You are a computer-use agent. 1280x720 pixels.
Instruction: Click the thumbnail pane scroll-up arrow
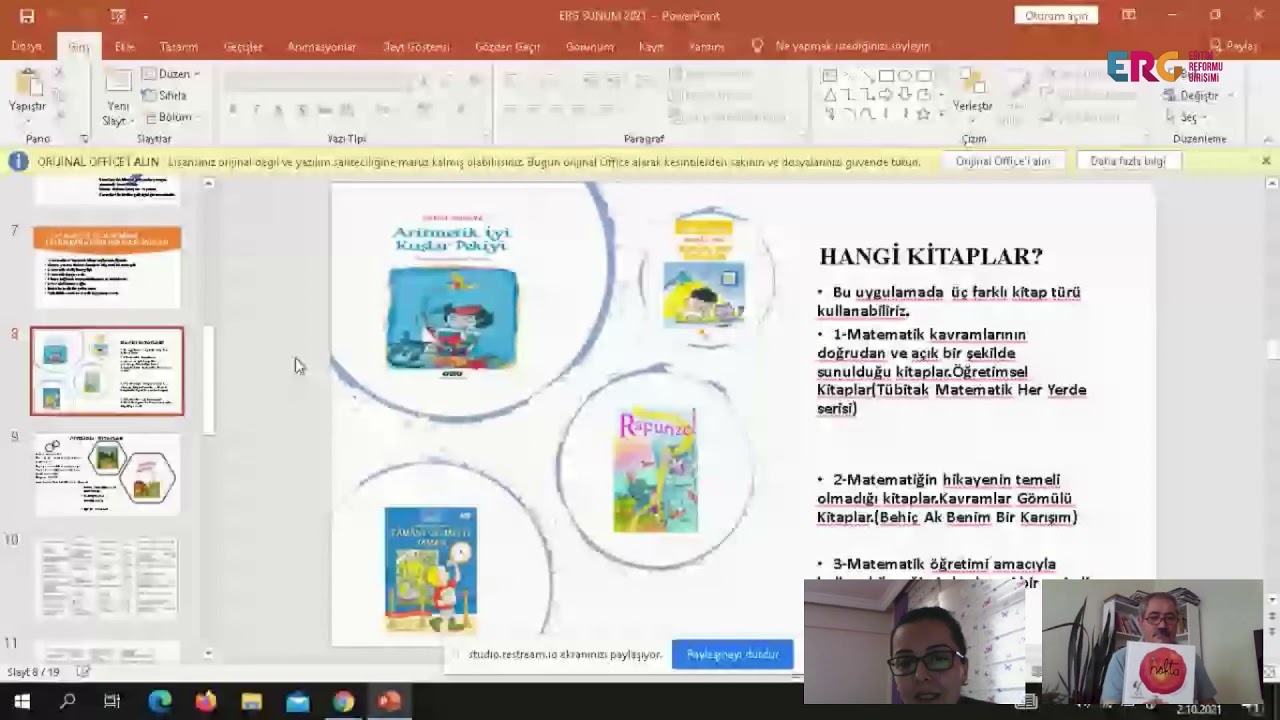tap(208, 183)
